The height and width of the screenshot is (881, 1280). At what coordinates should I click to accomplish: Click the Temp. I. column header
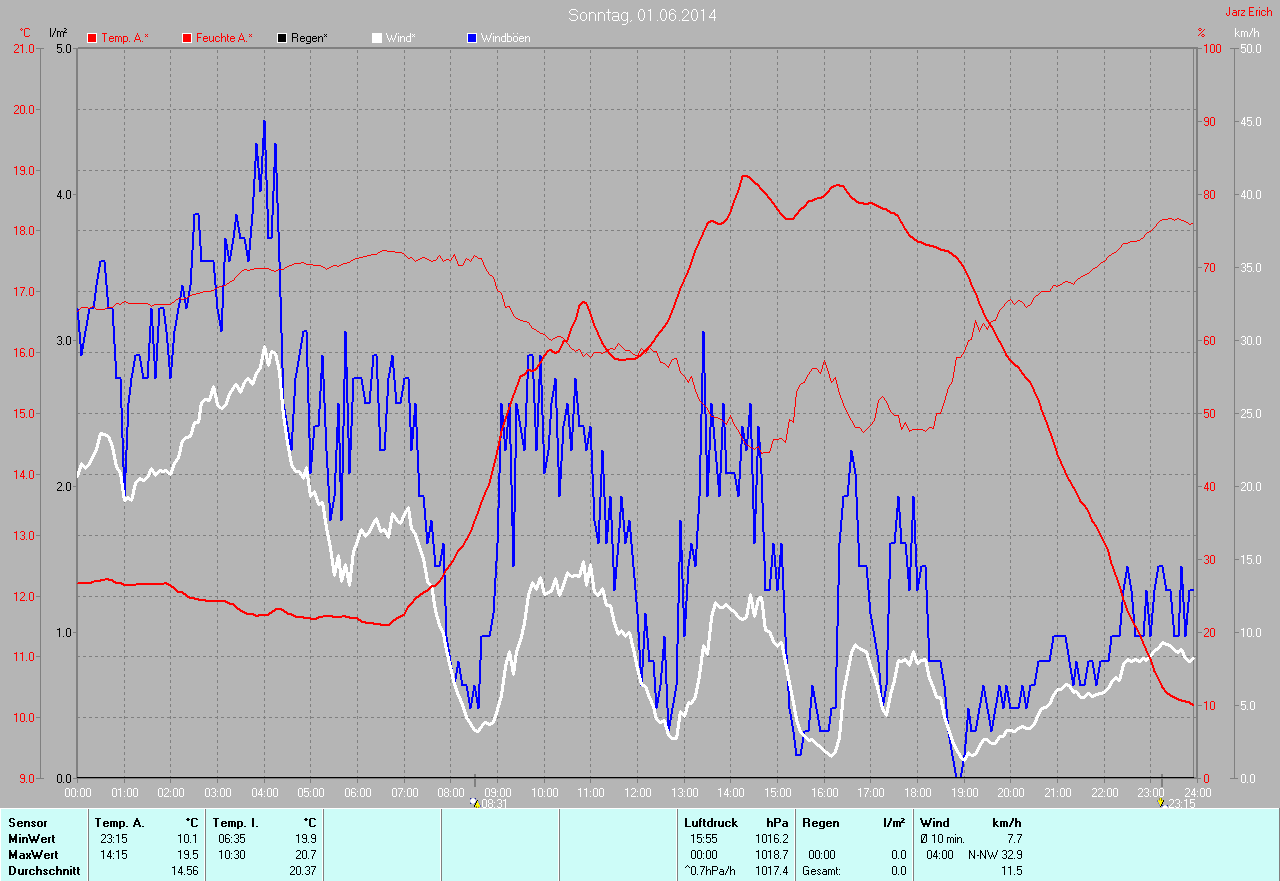236,823
